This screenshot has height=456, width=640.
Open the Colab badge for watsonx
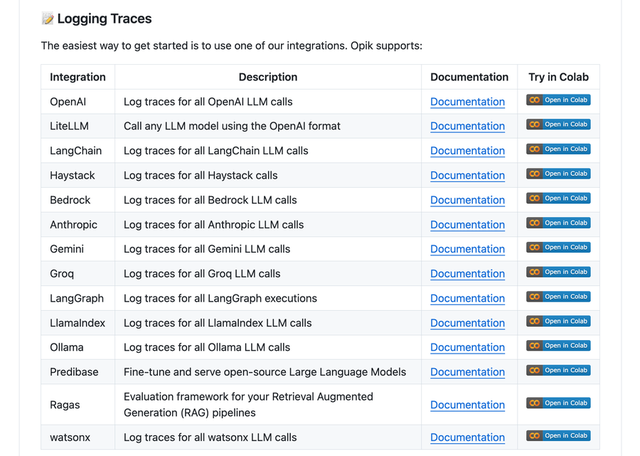coord(558,436)
